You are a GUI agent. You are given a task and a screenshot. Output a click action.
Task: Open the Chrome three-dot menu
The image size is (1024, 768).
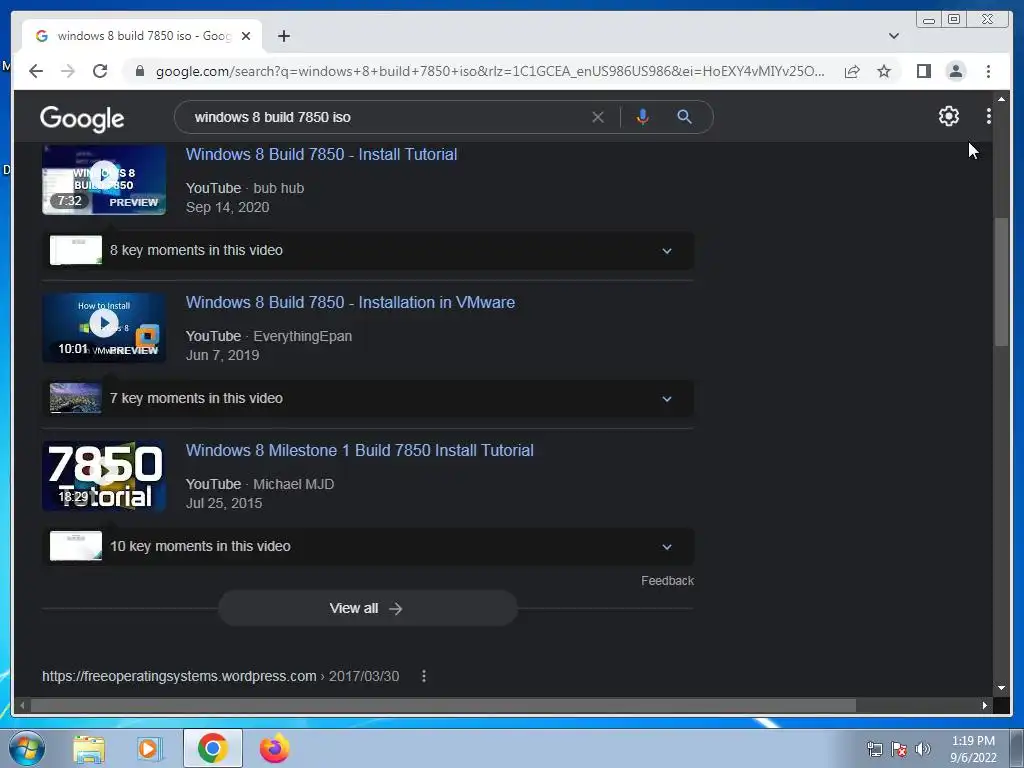pyautogui.click(x=988, y=71)
